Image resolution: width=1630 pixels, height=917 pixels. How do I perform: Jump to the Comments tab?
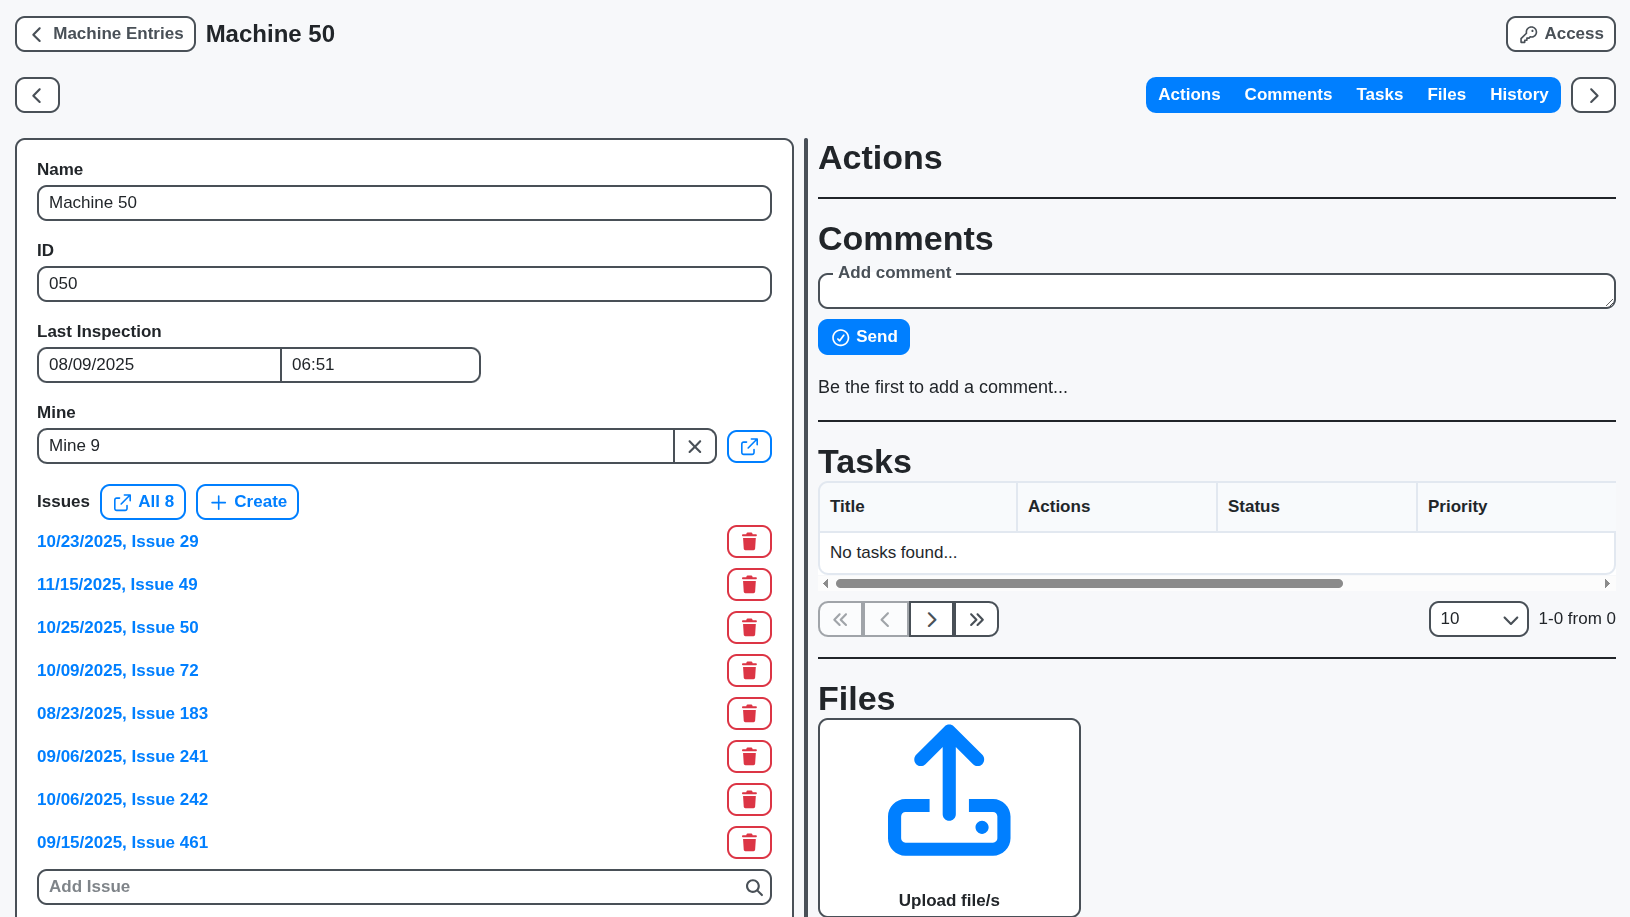(x=1287, y=95)
